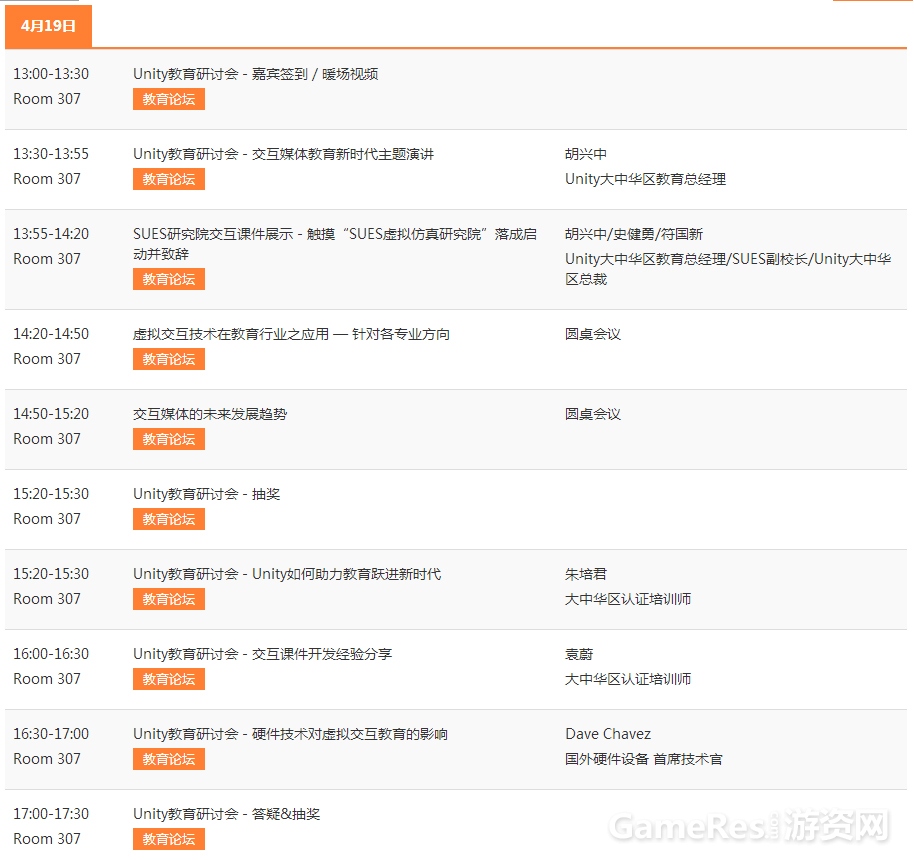
Task: Click 大中华区认证培训师 under 朱培君
Action: point(628,599)
